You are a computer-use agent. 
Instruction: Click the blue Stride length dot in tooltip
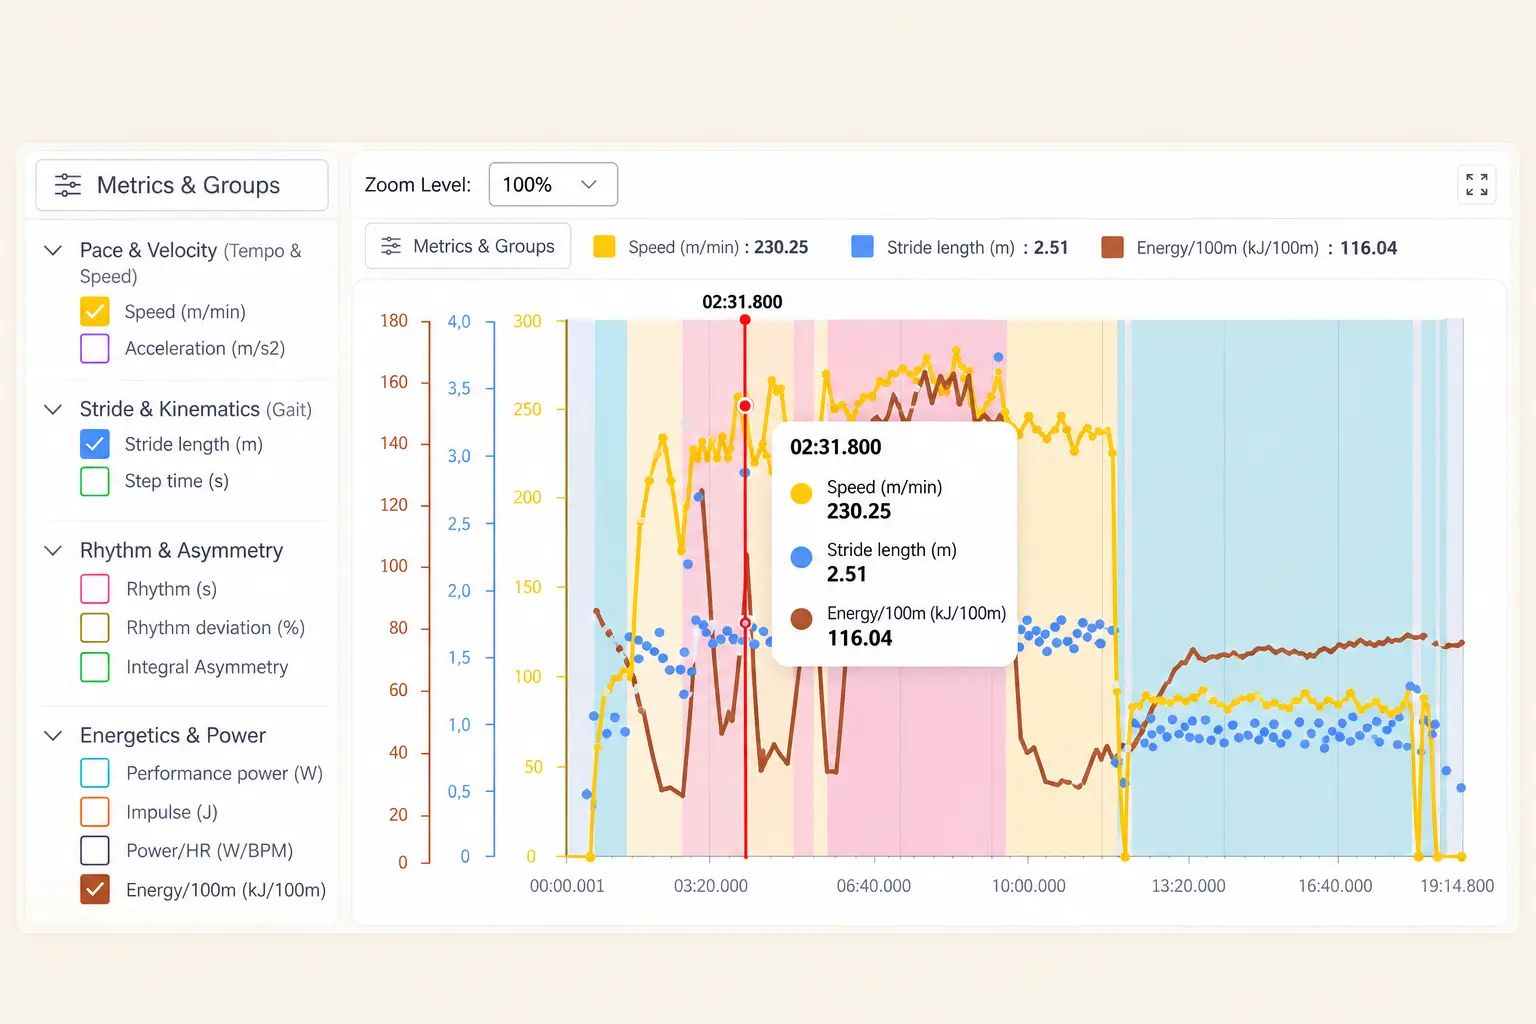pos(801,557)
